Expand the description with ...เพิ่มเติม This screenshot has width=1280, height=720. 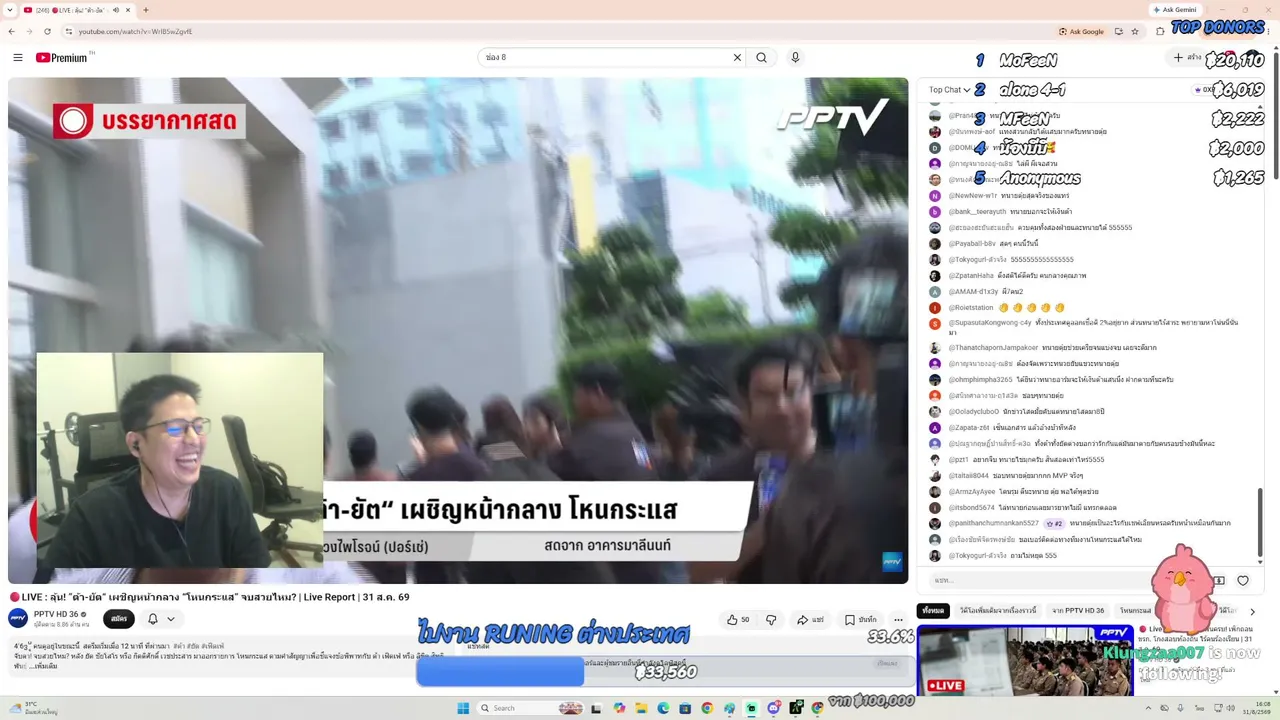pos(45,665)
